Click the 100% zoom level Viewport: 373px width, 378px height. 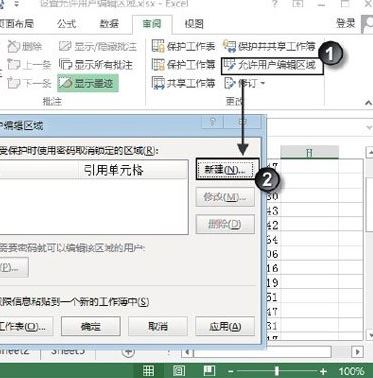click(x=352, y=371)
